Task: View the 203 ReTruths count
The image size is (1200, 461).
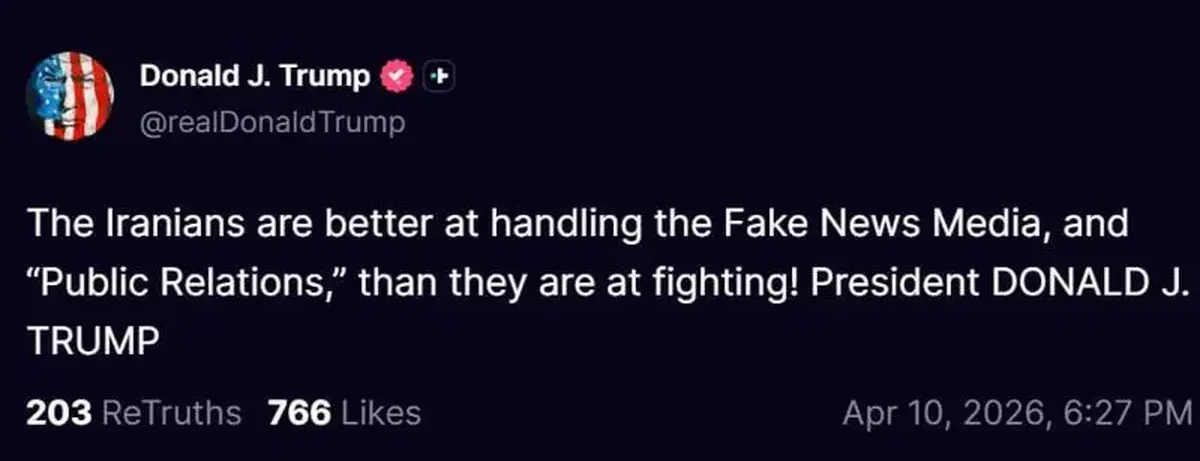Action: 133,412
